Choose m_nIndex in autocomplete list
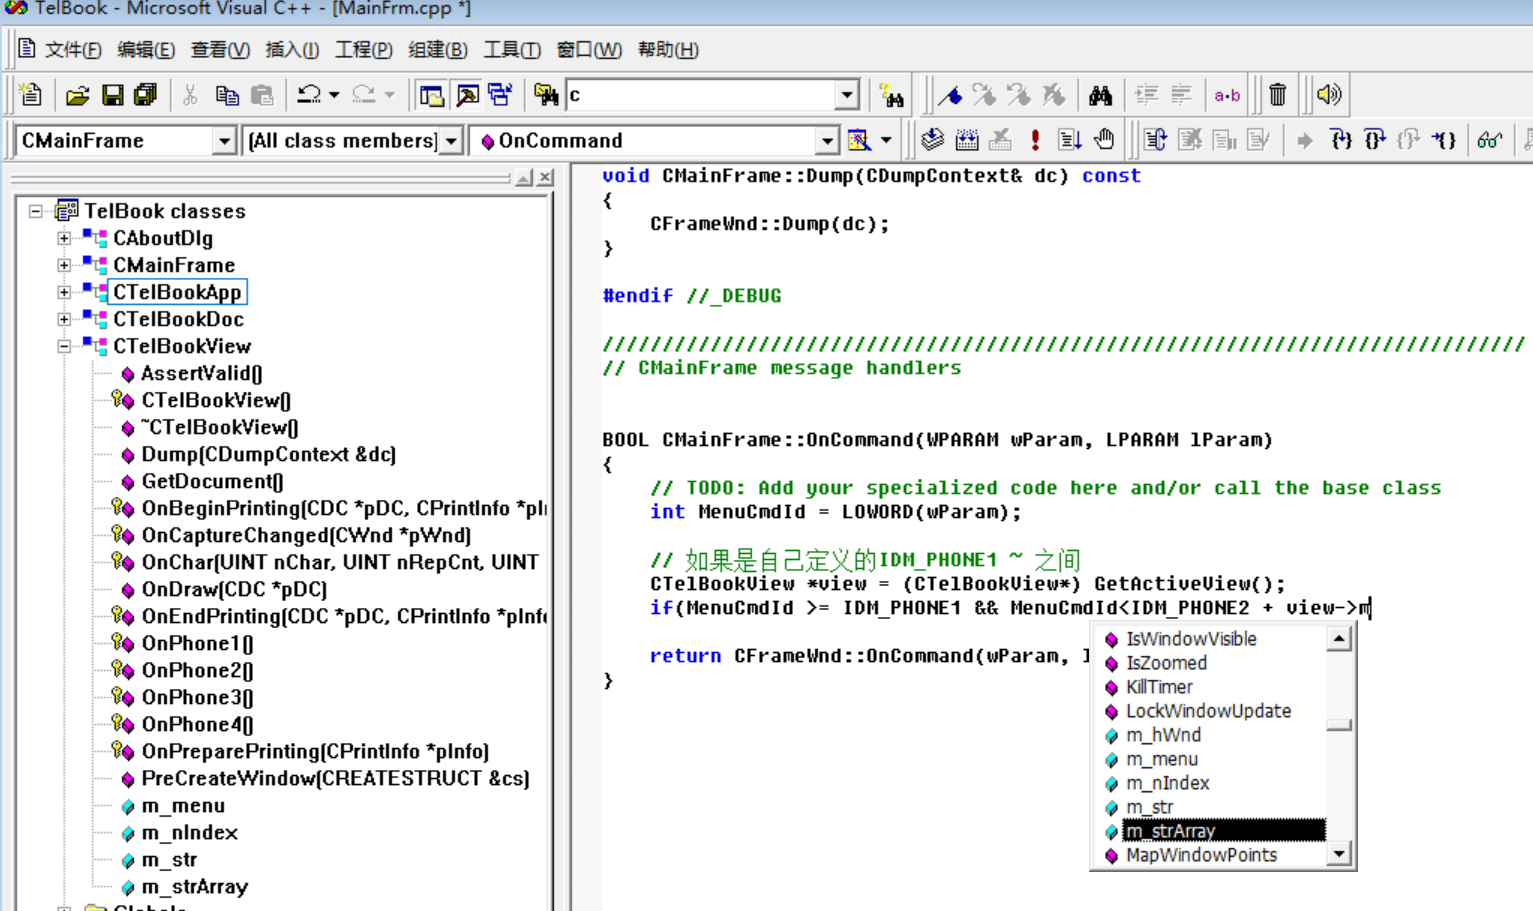The height and width of the screenshot is (911, 1533). [x=1167, y=783]
